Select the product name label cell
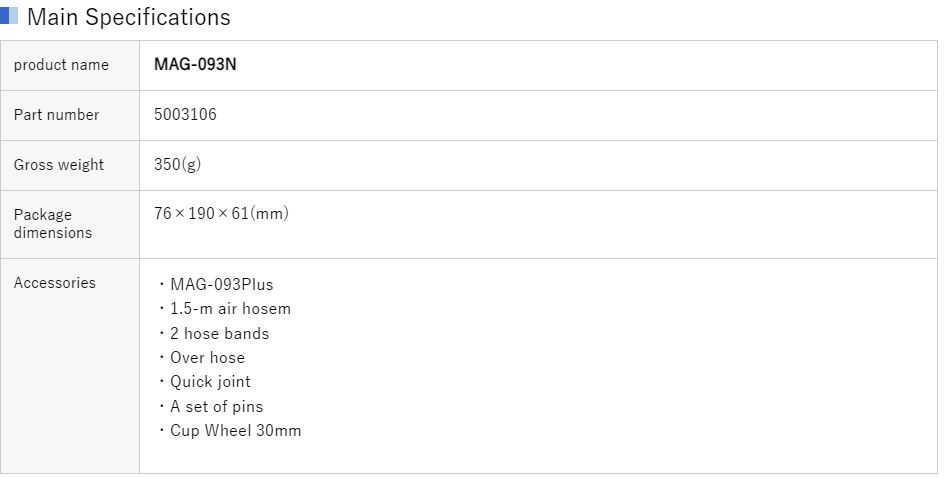 click(x=61, y=65)
